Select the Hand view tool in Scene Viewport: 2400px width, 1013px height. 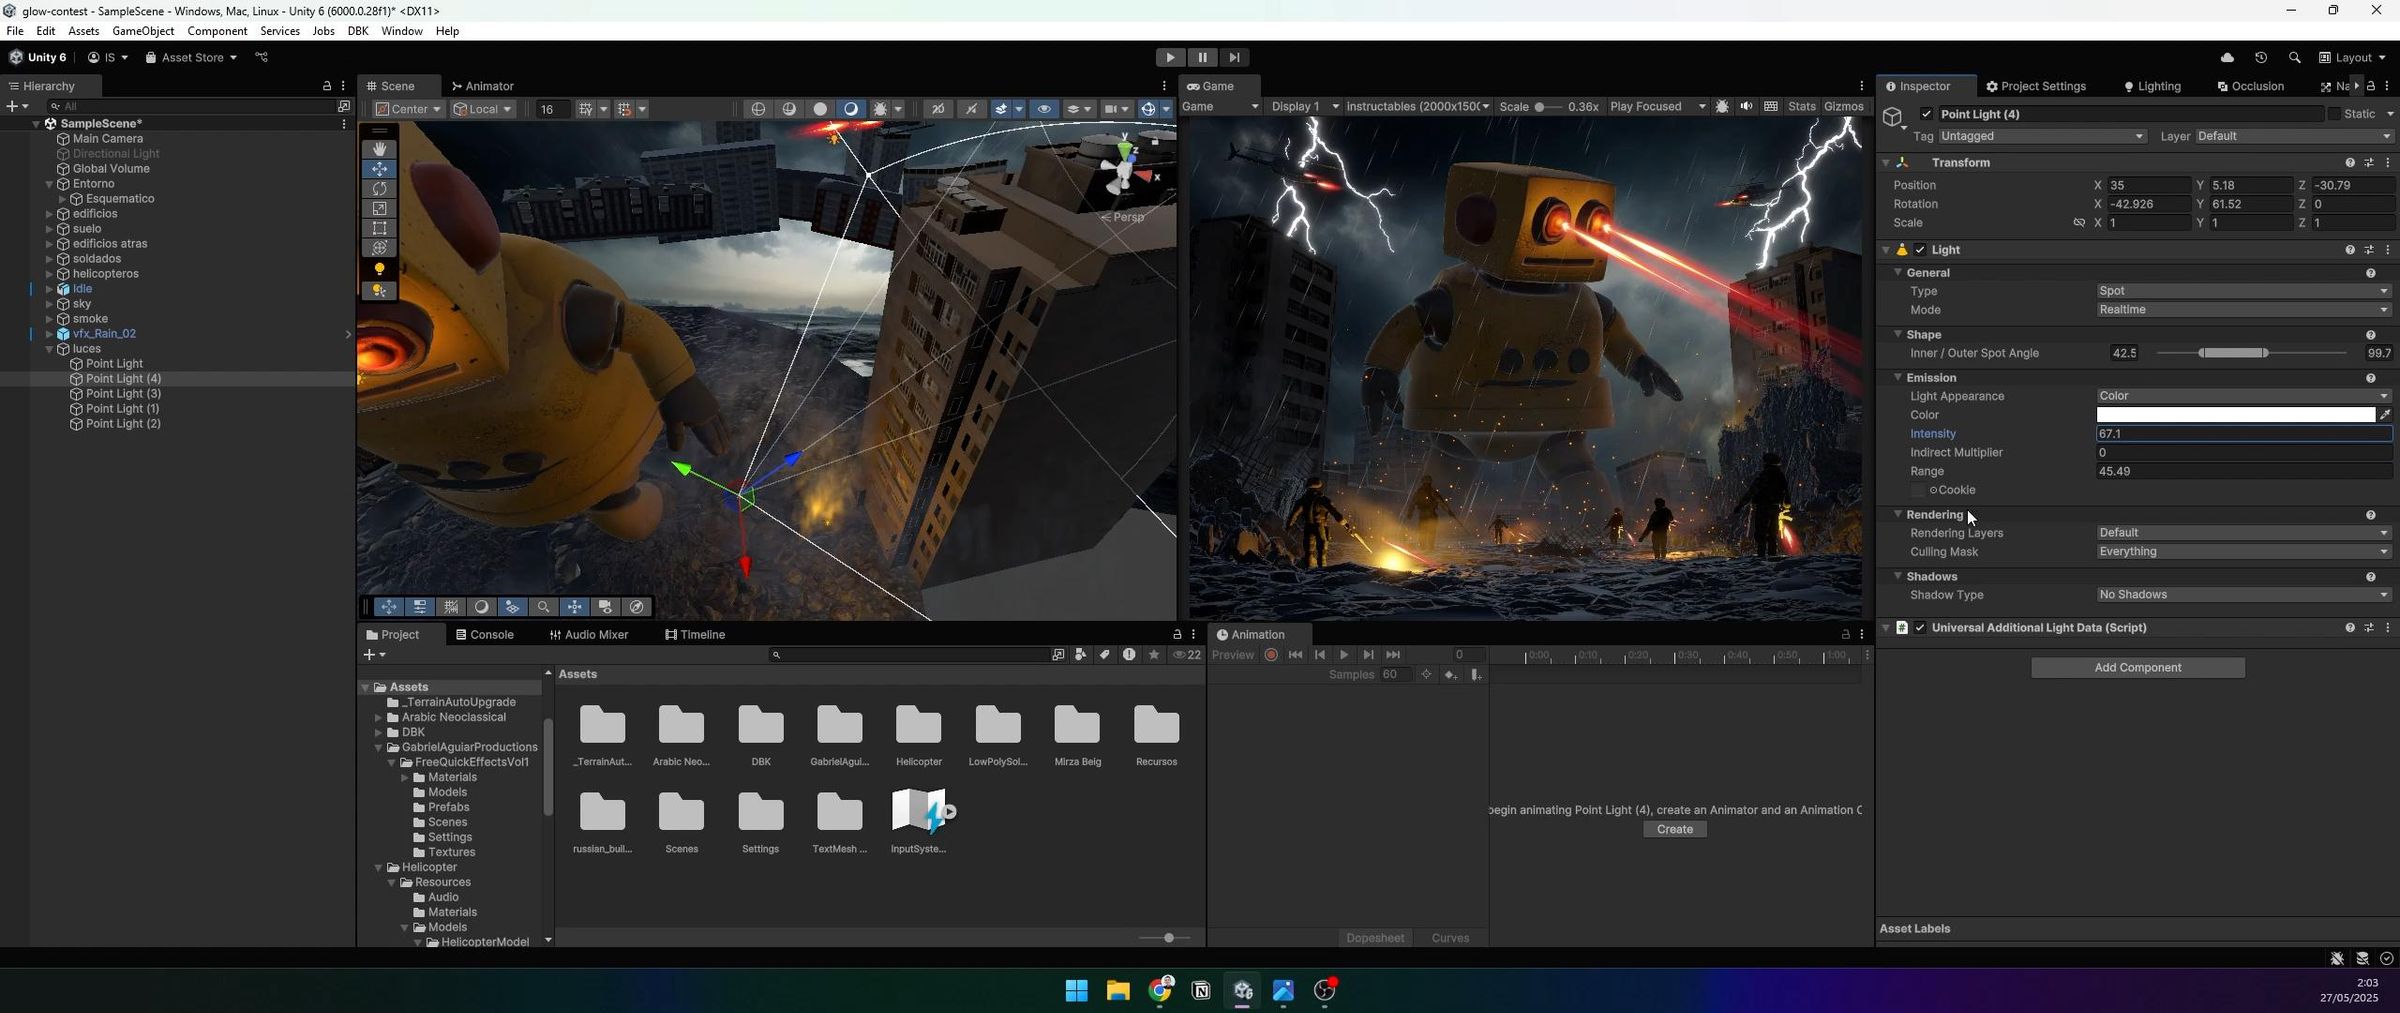tap(379, 149)
